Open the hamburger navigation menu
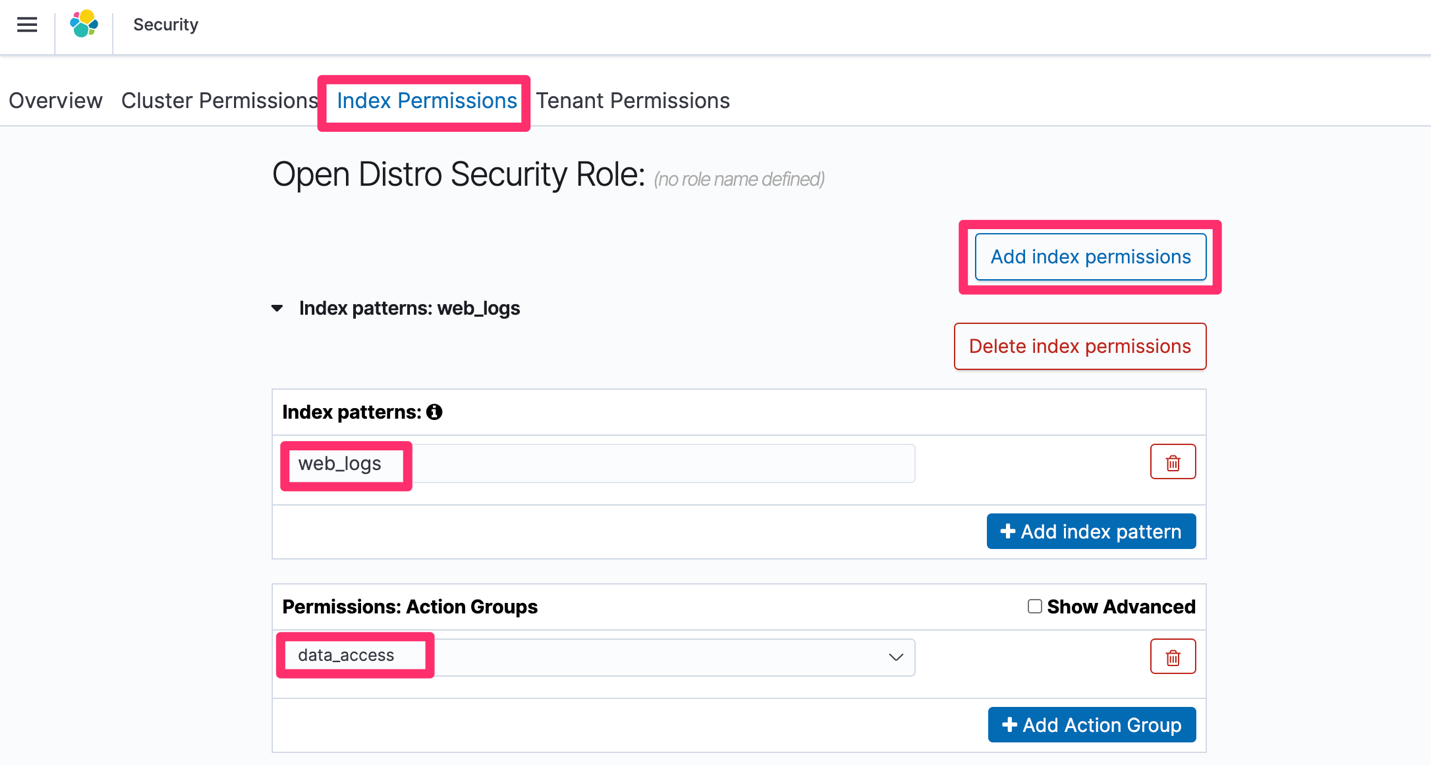The image size is (1431, 765). coord(26,26)
